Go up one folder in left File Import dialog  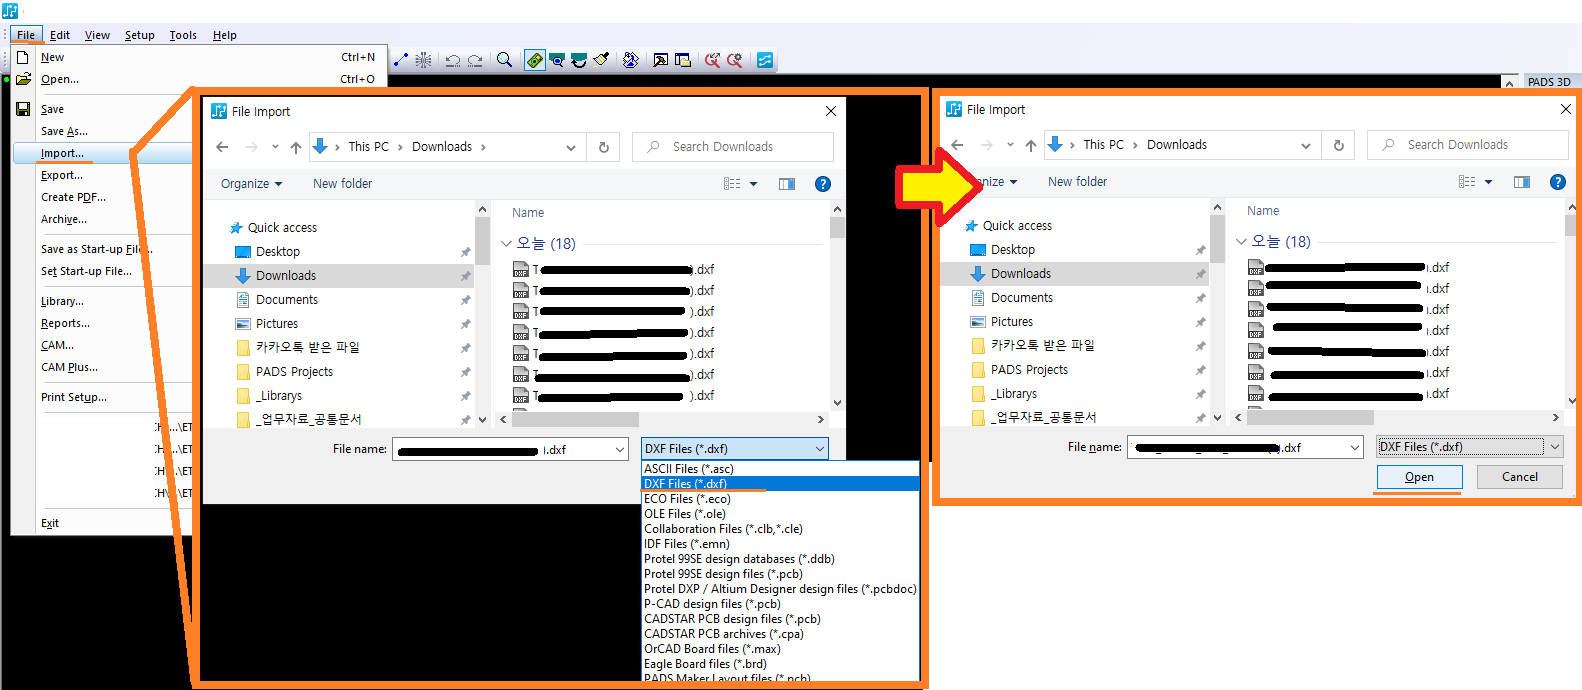[x=296, y=147]
